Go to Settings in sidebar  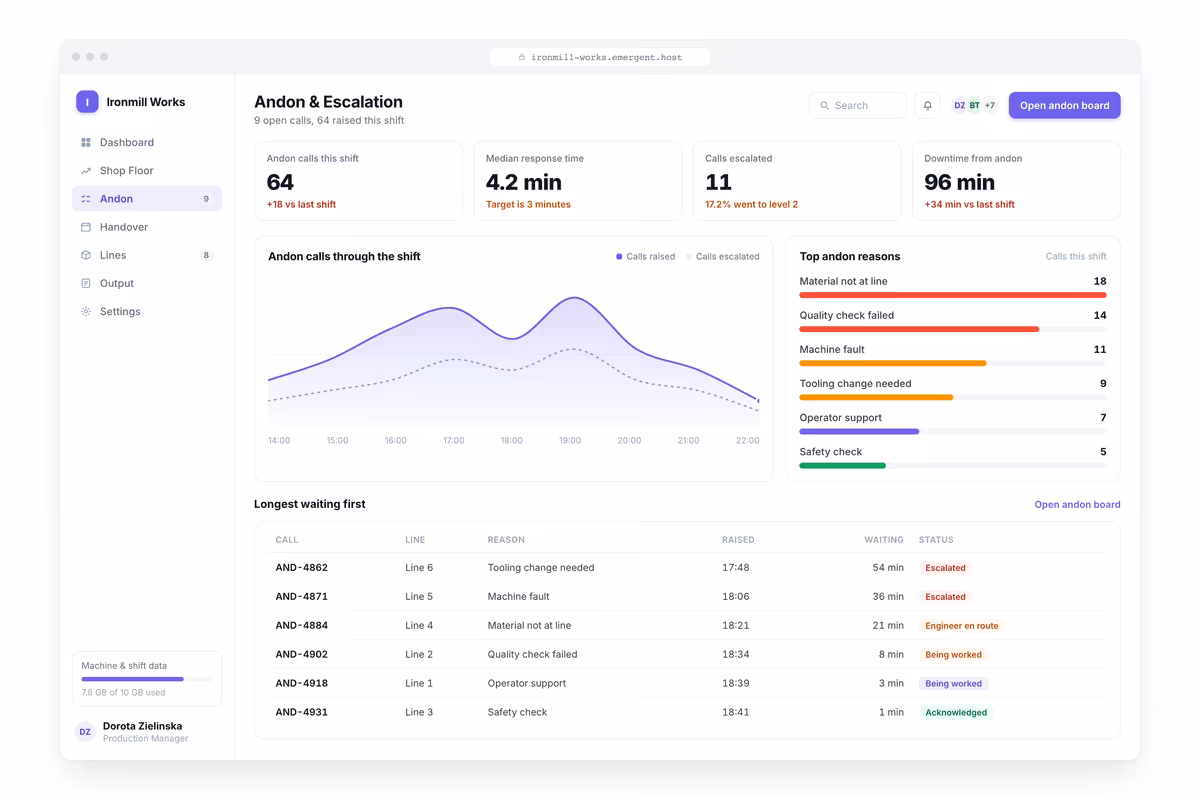(147, 311)
